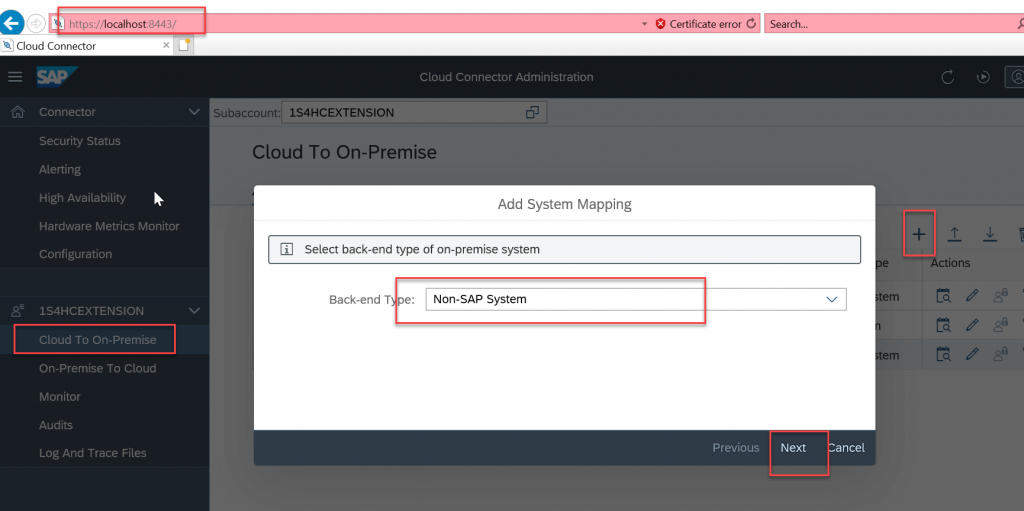The height and width of the screenshot is (511, 1024).
Task: Open Monitor in the sidebar
Action: tap(60, 397)
